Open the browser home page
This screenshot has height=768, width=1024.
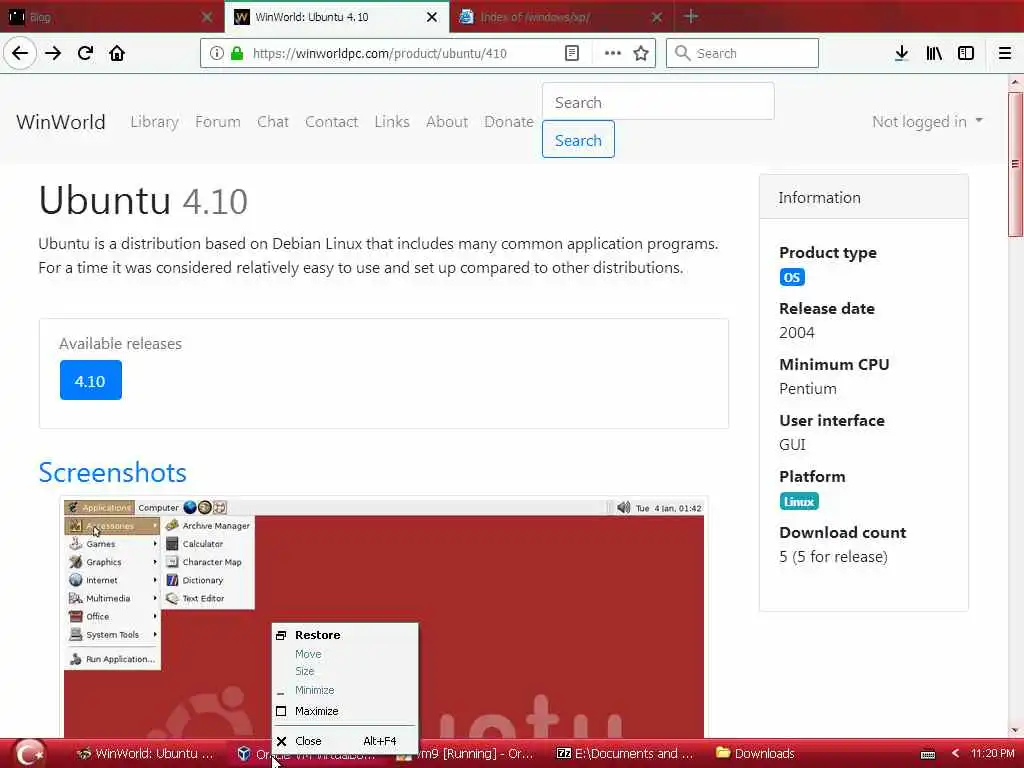(x=117, y=53)
